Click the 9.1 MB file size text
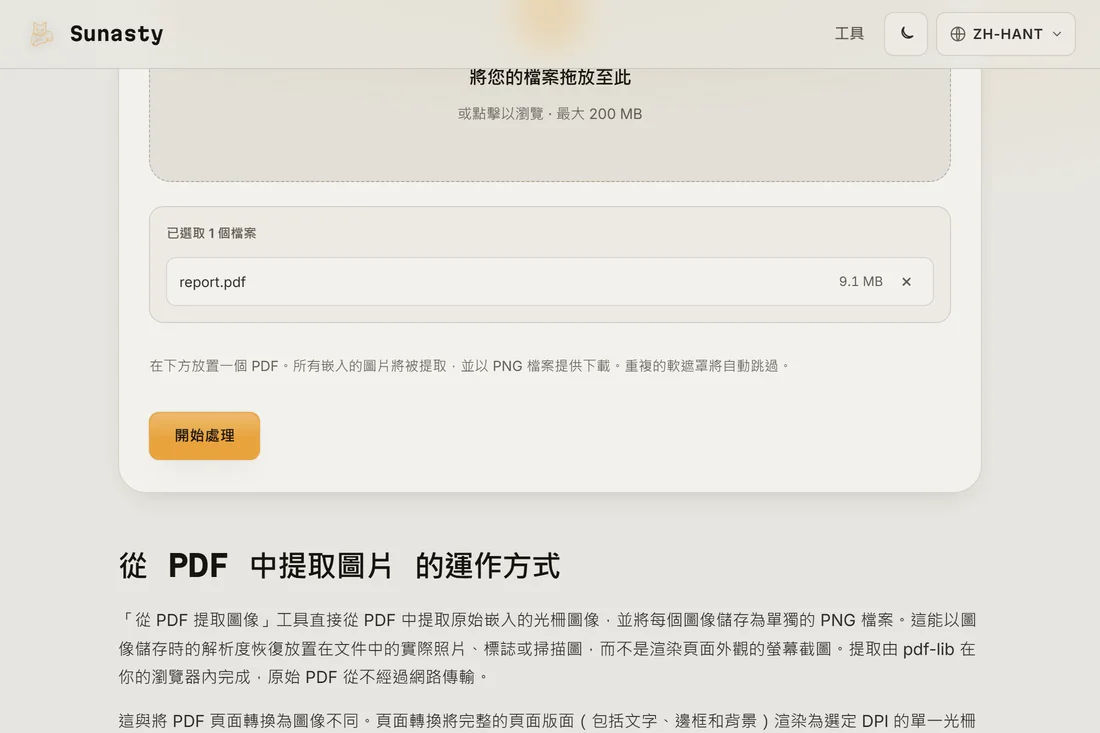The image size is (1100, 733). [x=860, y=281]
